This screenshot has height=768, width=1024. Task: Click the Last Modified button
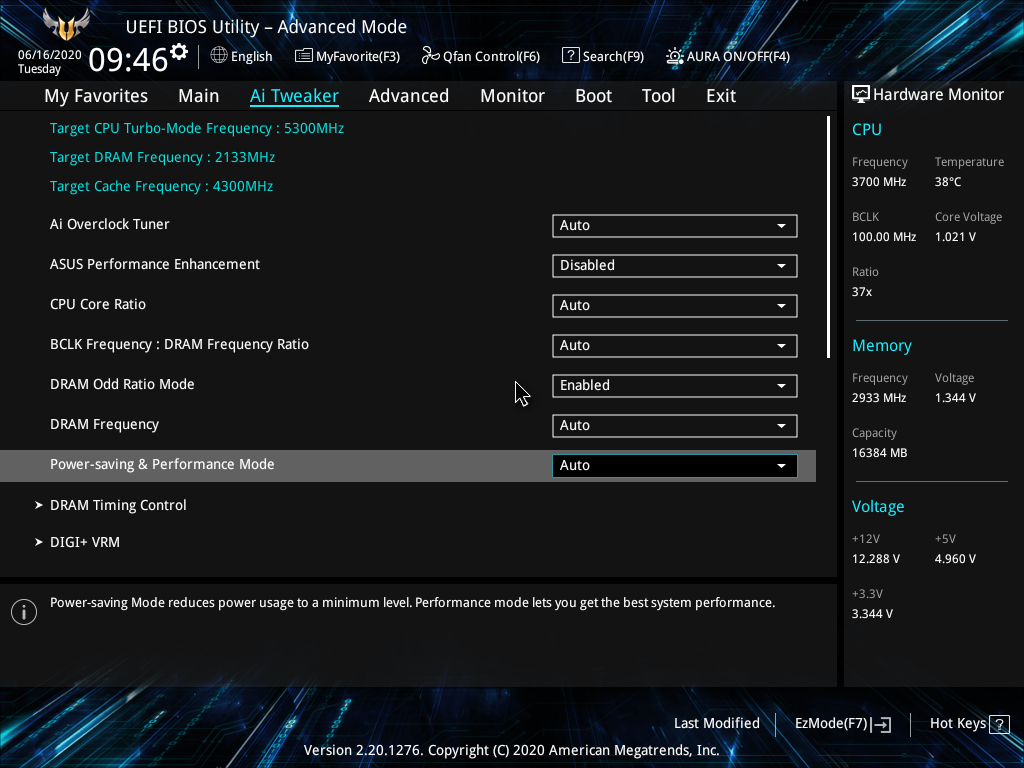pos(716,723)
